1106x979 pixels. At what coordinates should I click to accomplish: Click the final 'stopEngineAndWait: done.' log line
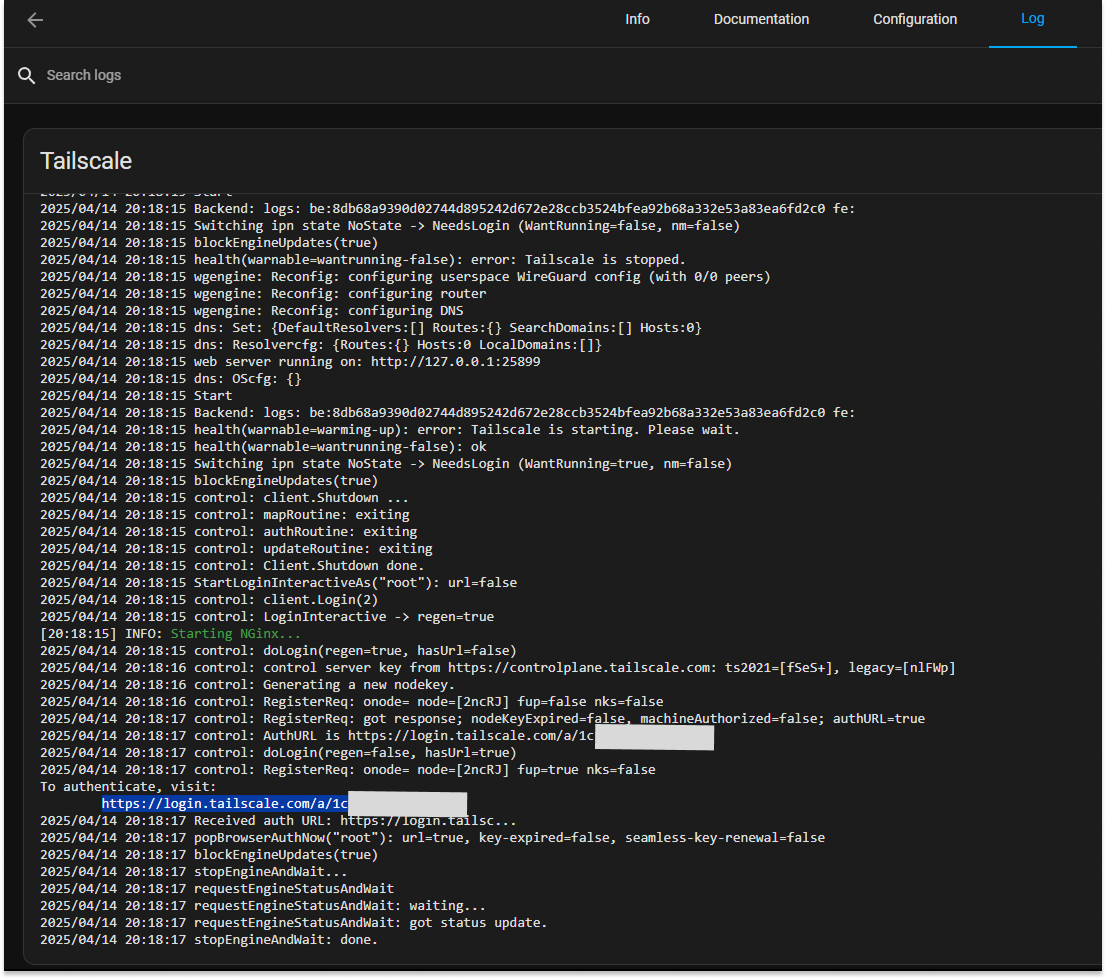click(x=285, y=940)
